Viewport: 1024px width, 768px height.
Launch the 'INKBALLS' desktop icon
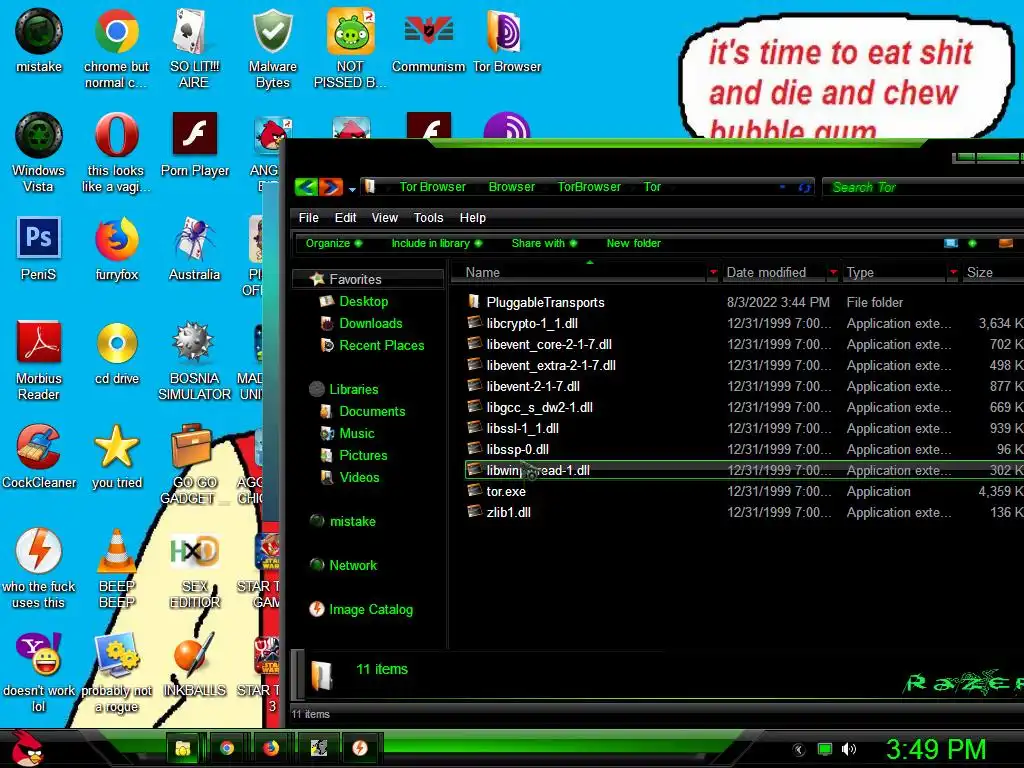(195, 665)
